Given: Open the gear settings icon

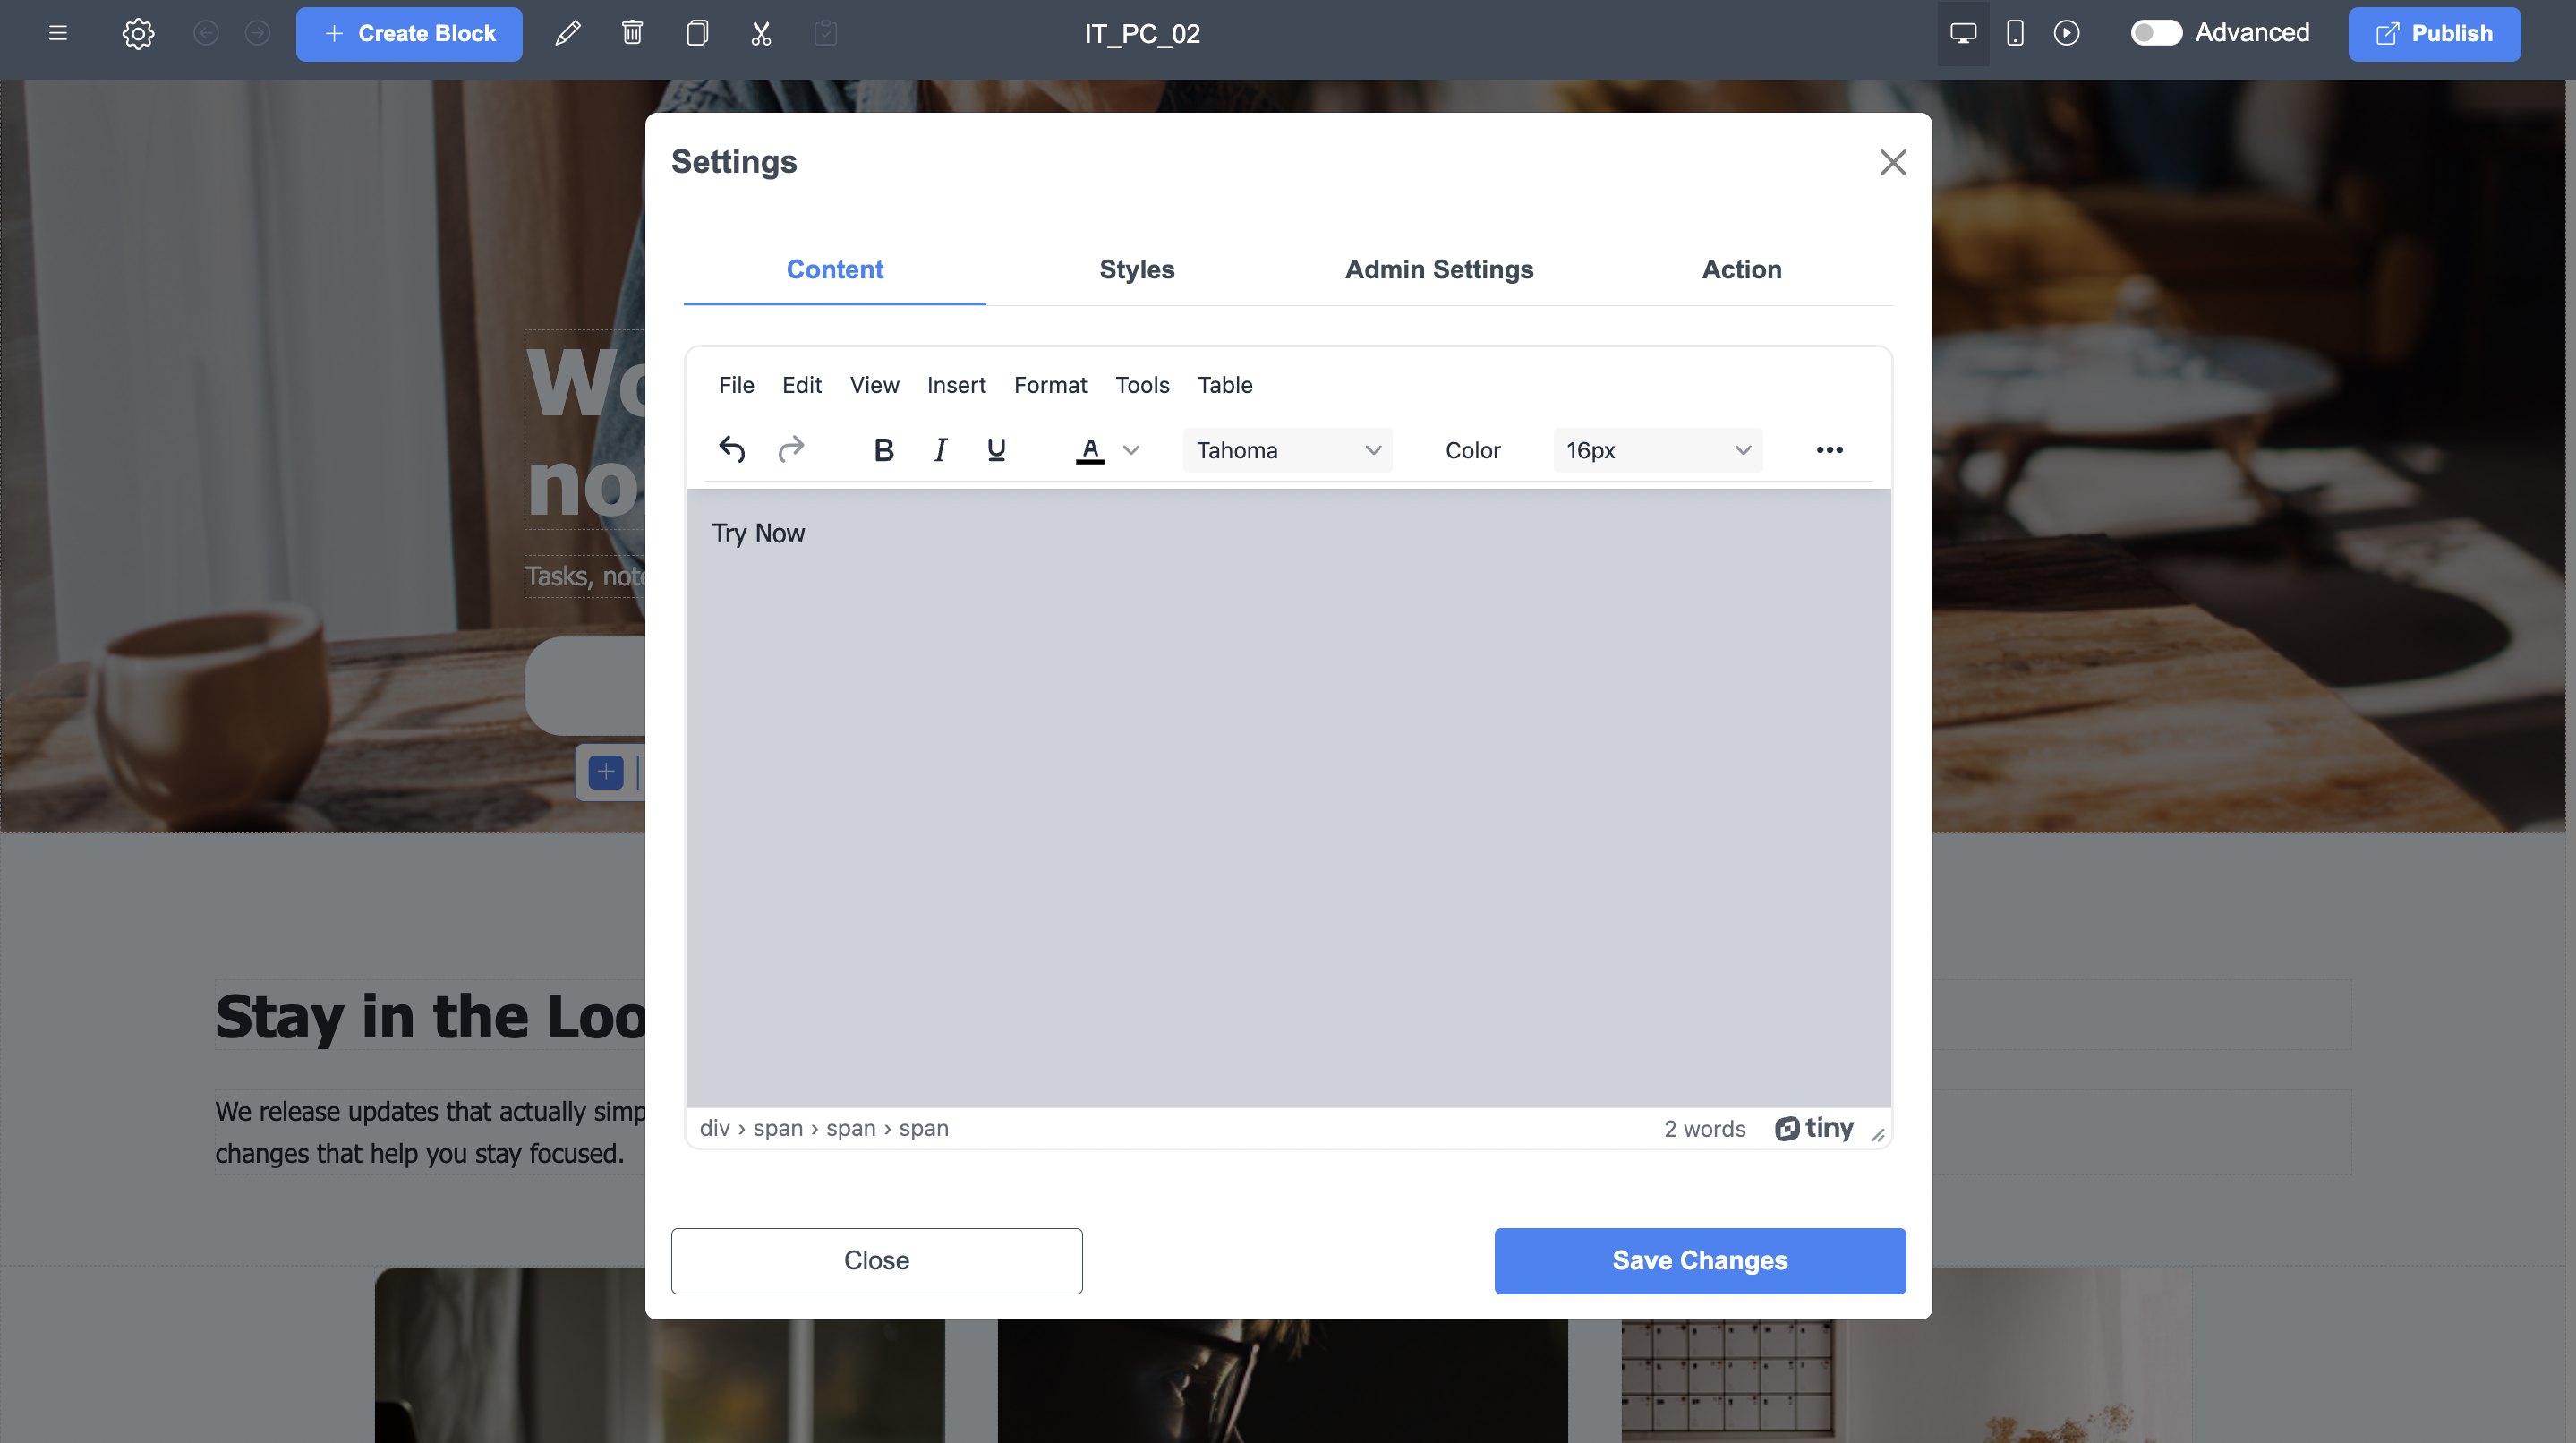Looking at the screenshot, I should click(138, 33).
